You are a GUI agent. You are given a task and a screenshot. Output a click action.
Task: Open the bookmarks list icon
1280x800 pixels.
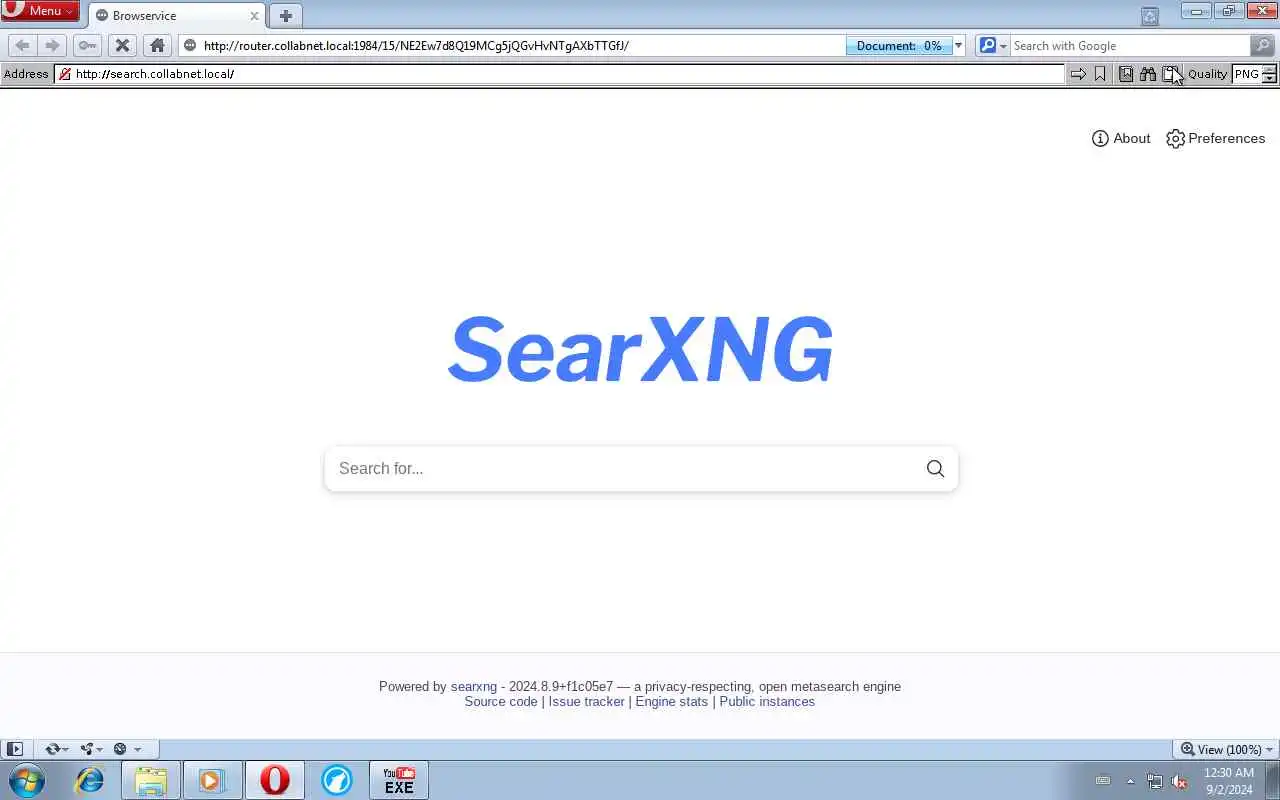(x=1126, y=74)
